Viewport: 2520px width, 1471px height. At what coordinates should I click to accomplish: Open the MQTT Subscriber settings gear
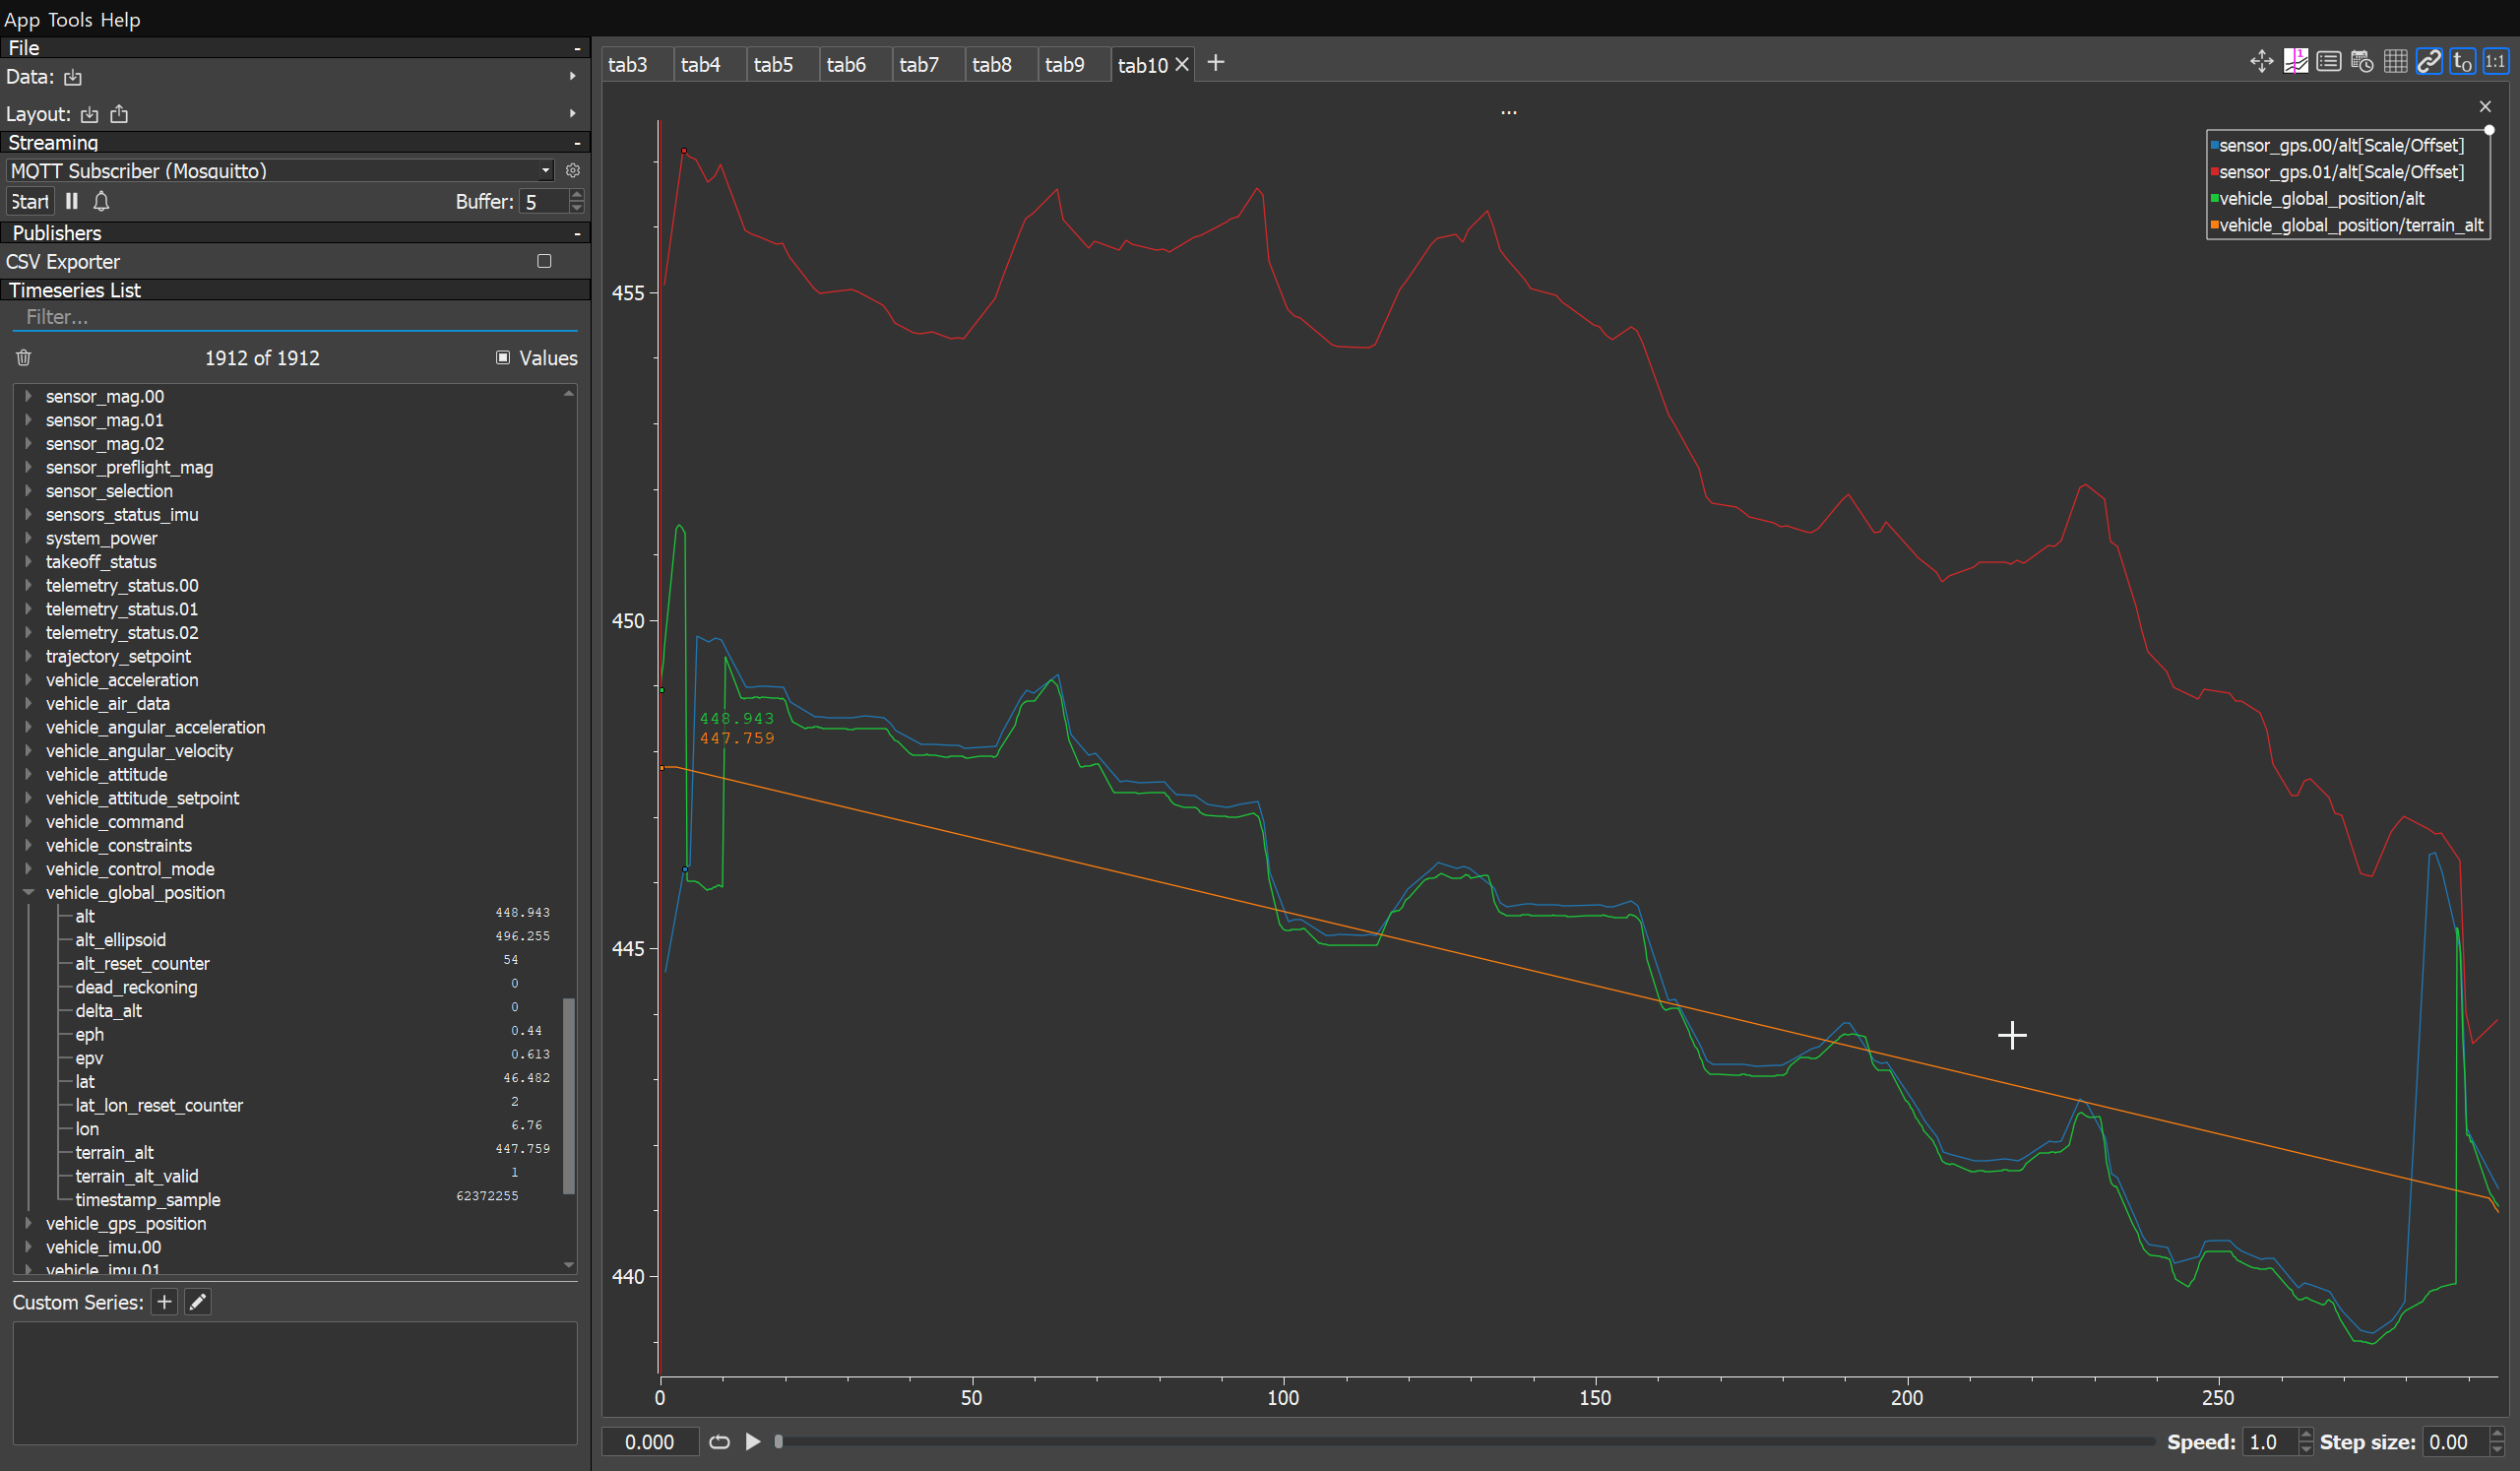572,170
